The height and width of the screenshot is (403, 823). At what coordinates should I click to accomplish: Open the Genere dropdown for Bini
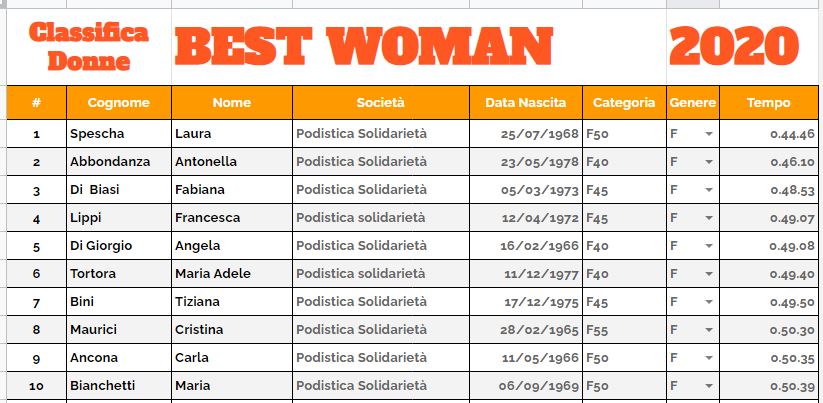pyautogui.click(x=709, y=302)
